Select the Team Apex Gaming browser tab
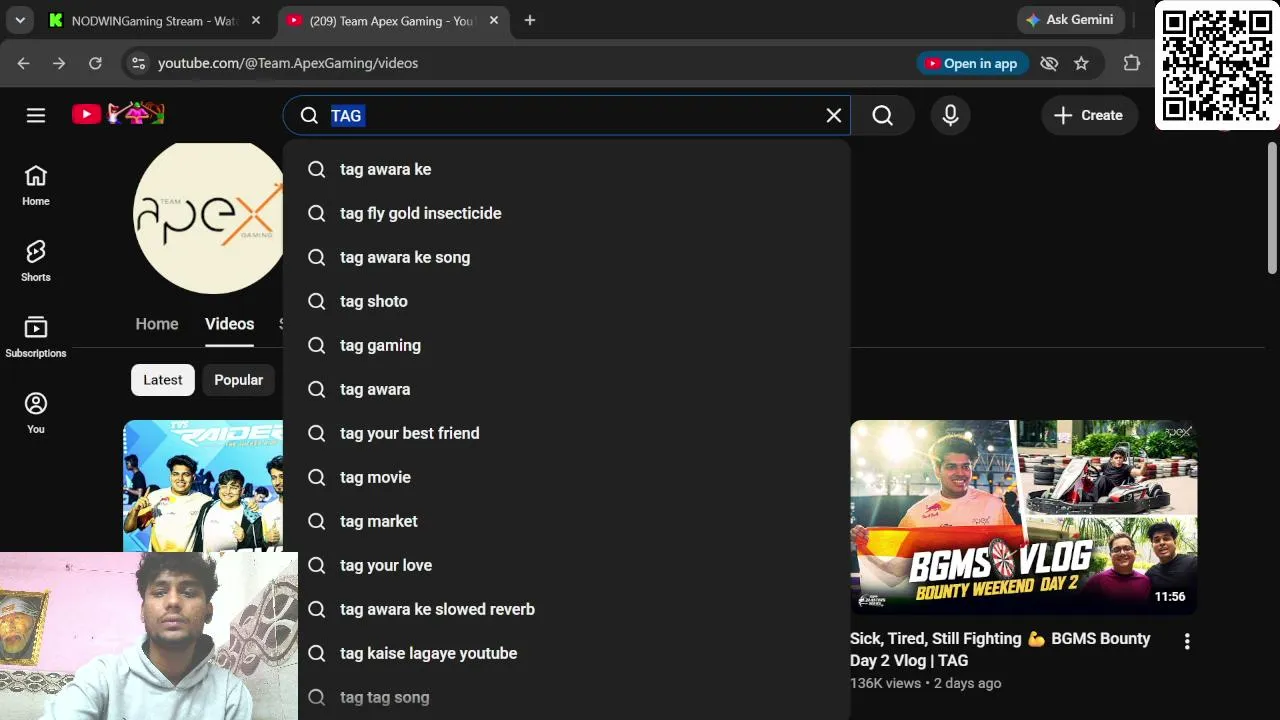 pyautogui.click(x=392, y=20)
